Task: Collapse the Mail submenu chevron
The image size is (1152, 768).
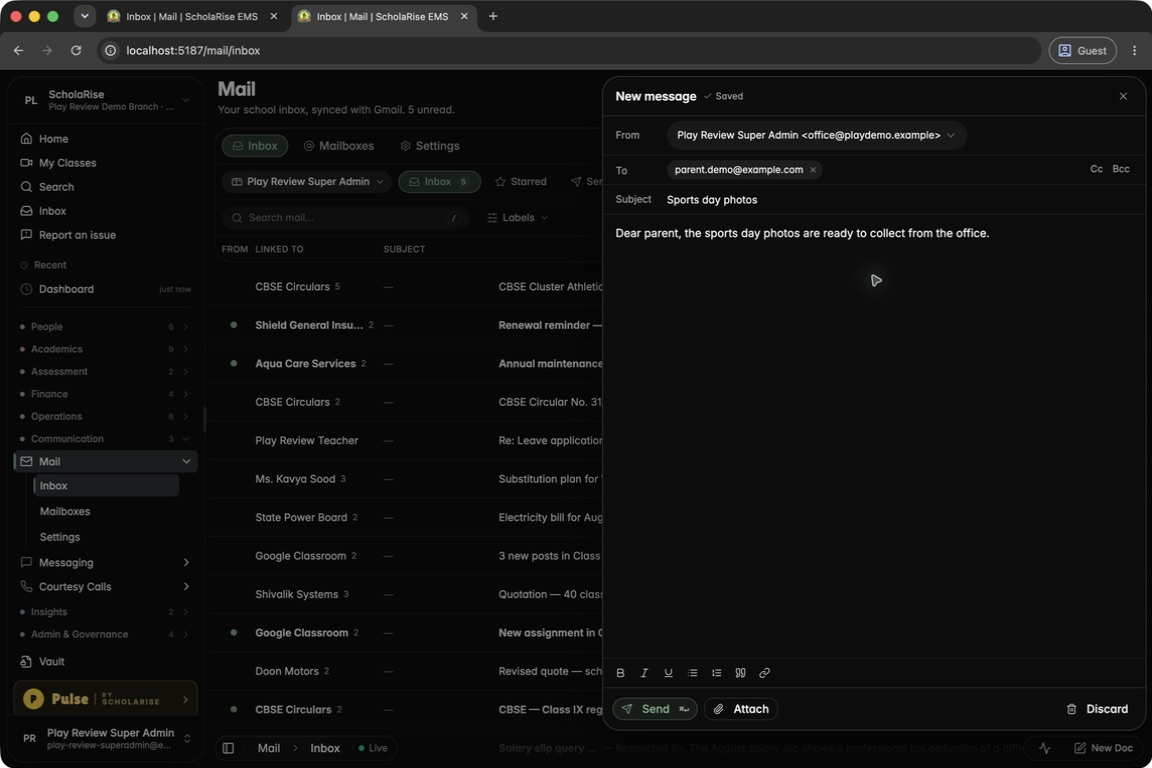Action: 186,462
